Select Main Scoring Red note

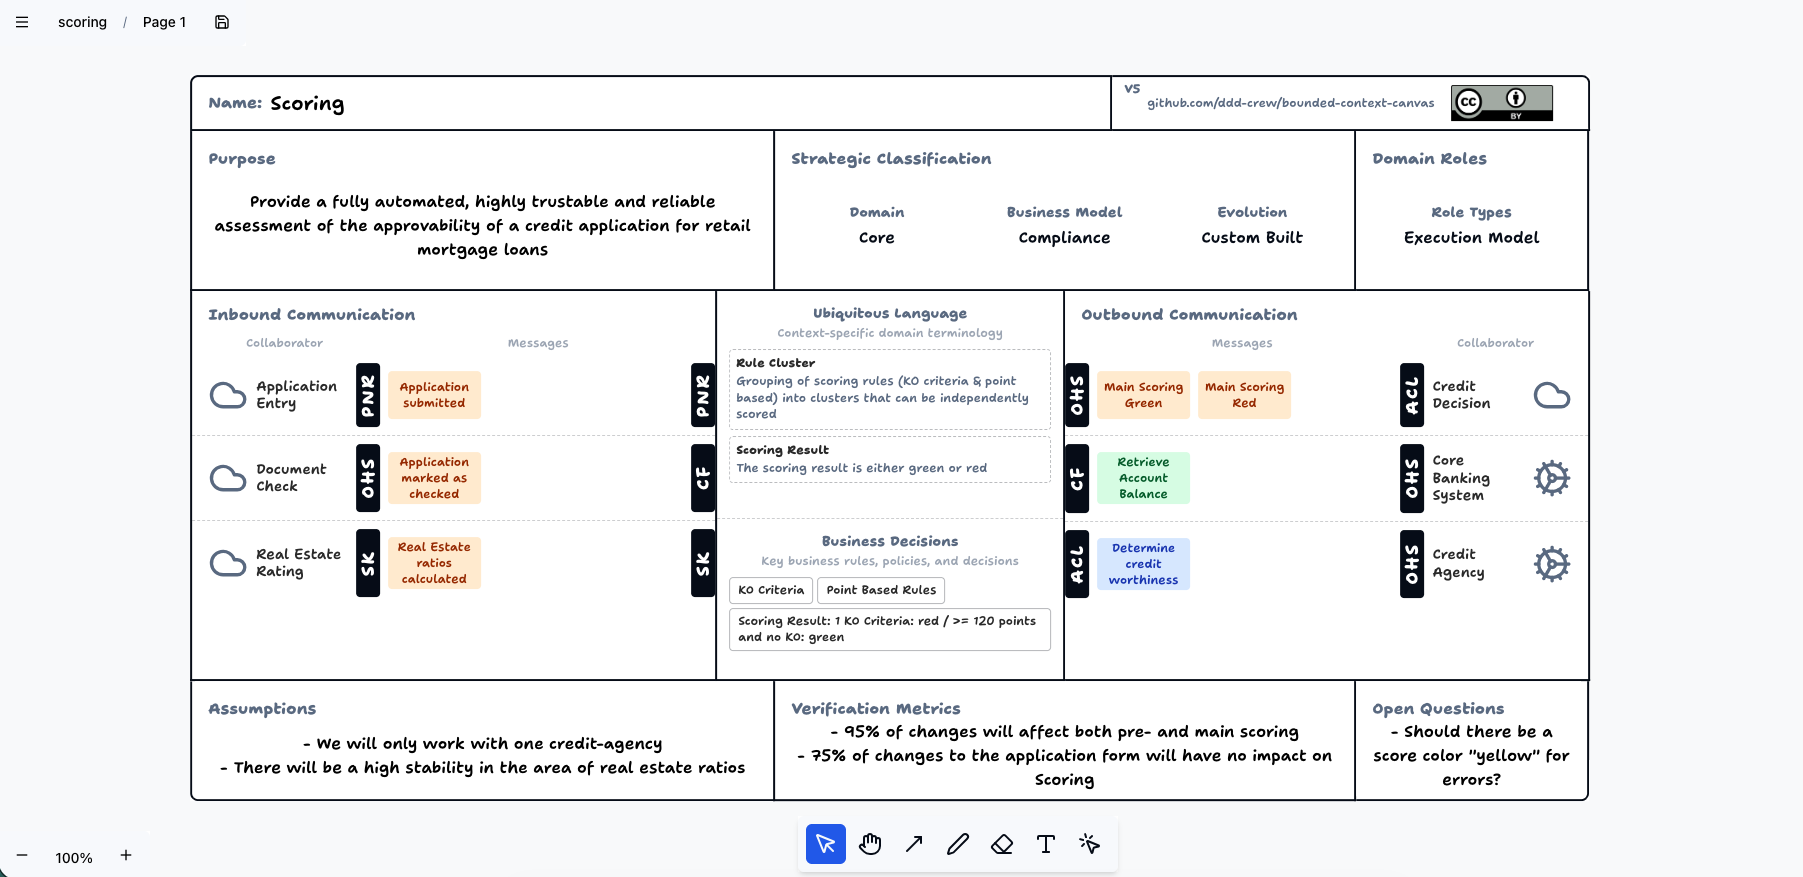(x=1244, y=395)
